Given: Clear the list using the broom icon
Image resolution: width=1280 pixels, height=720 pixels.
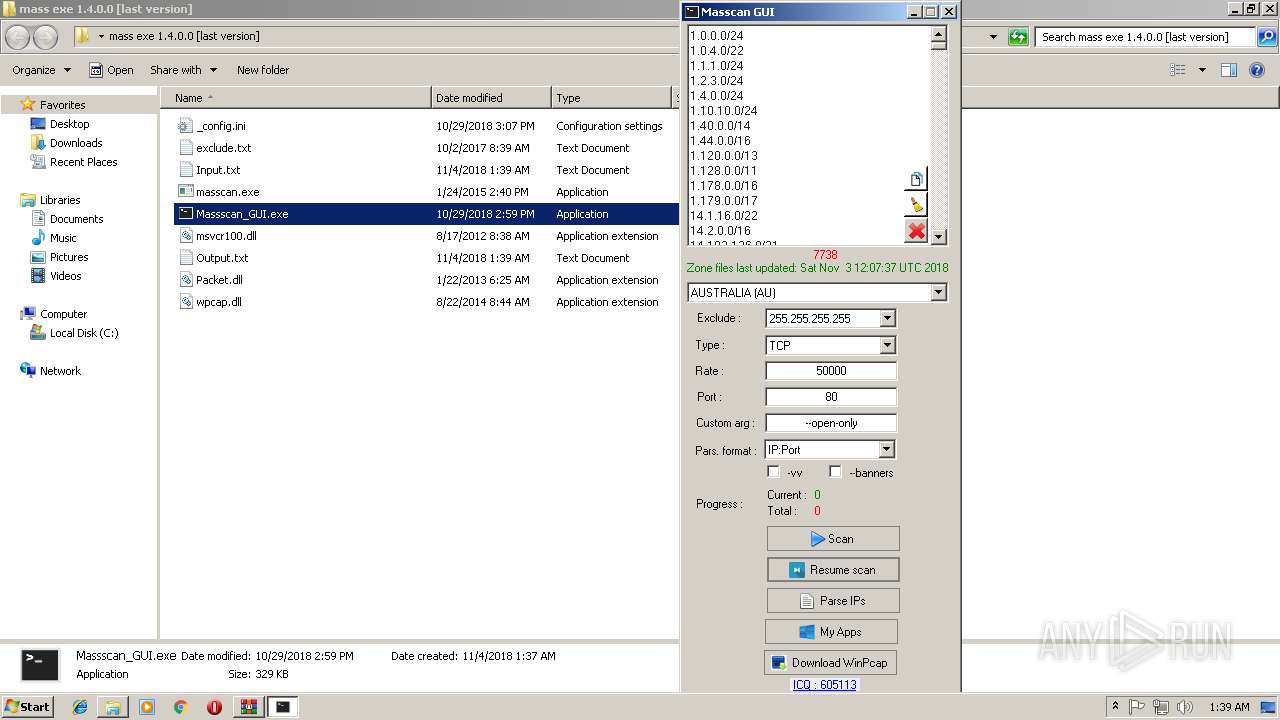Looking at the screenshot, I should [x=916, y=205].
